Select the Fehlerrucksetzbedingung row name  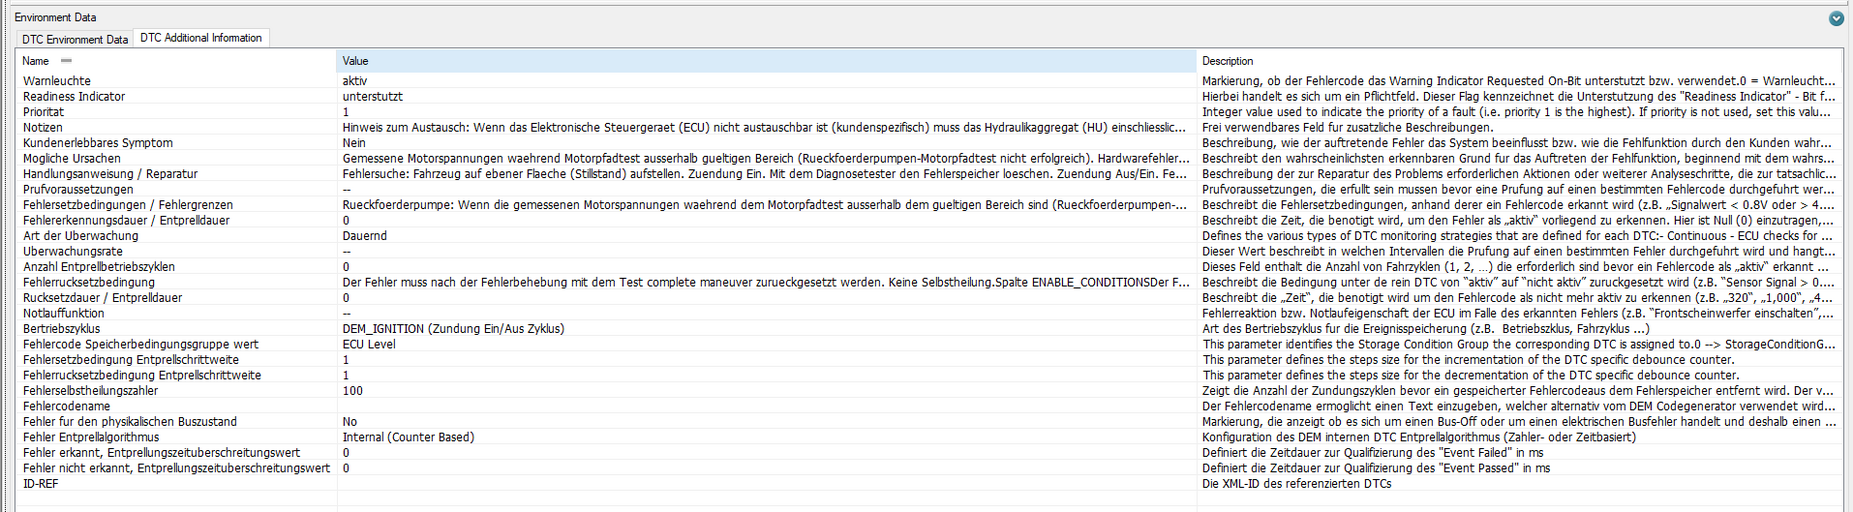tap(89, 282)
